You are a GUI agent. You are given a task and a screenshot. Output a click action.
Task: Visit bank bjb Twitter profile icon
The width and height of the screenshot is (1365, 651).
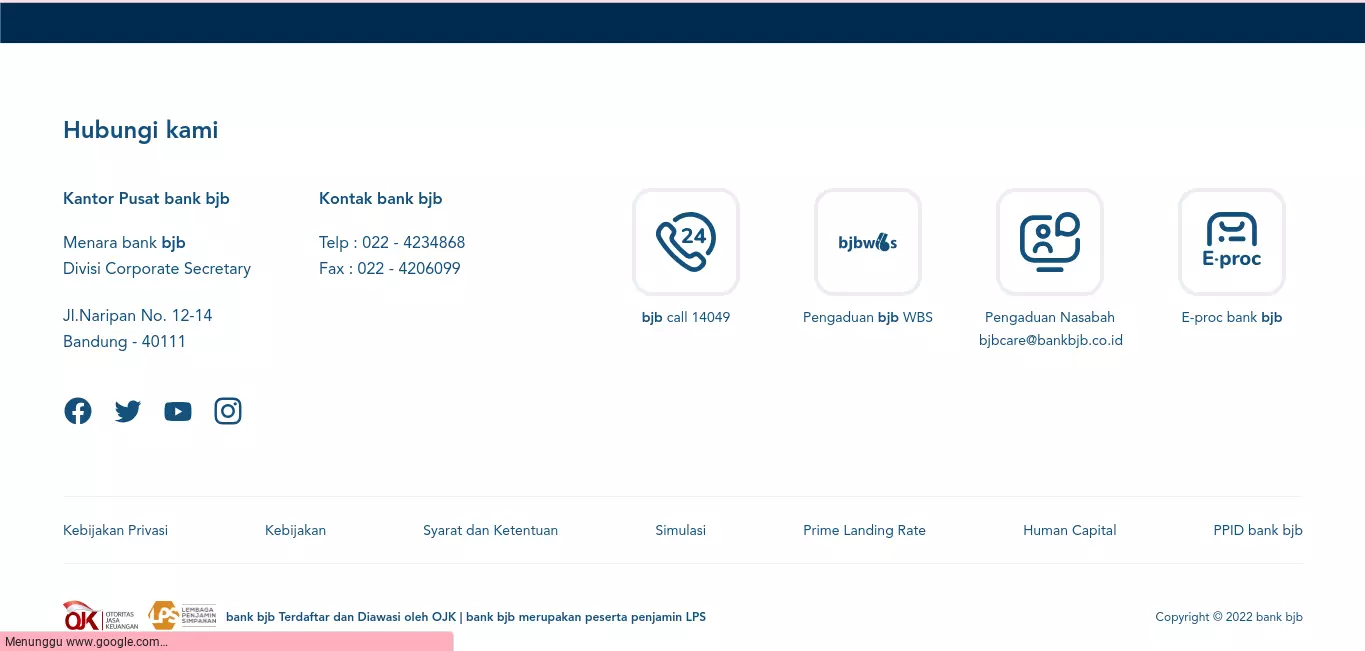pyautogui.click(x=128, y=411)
